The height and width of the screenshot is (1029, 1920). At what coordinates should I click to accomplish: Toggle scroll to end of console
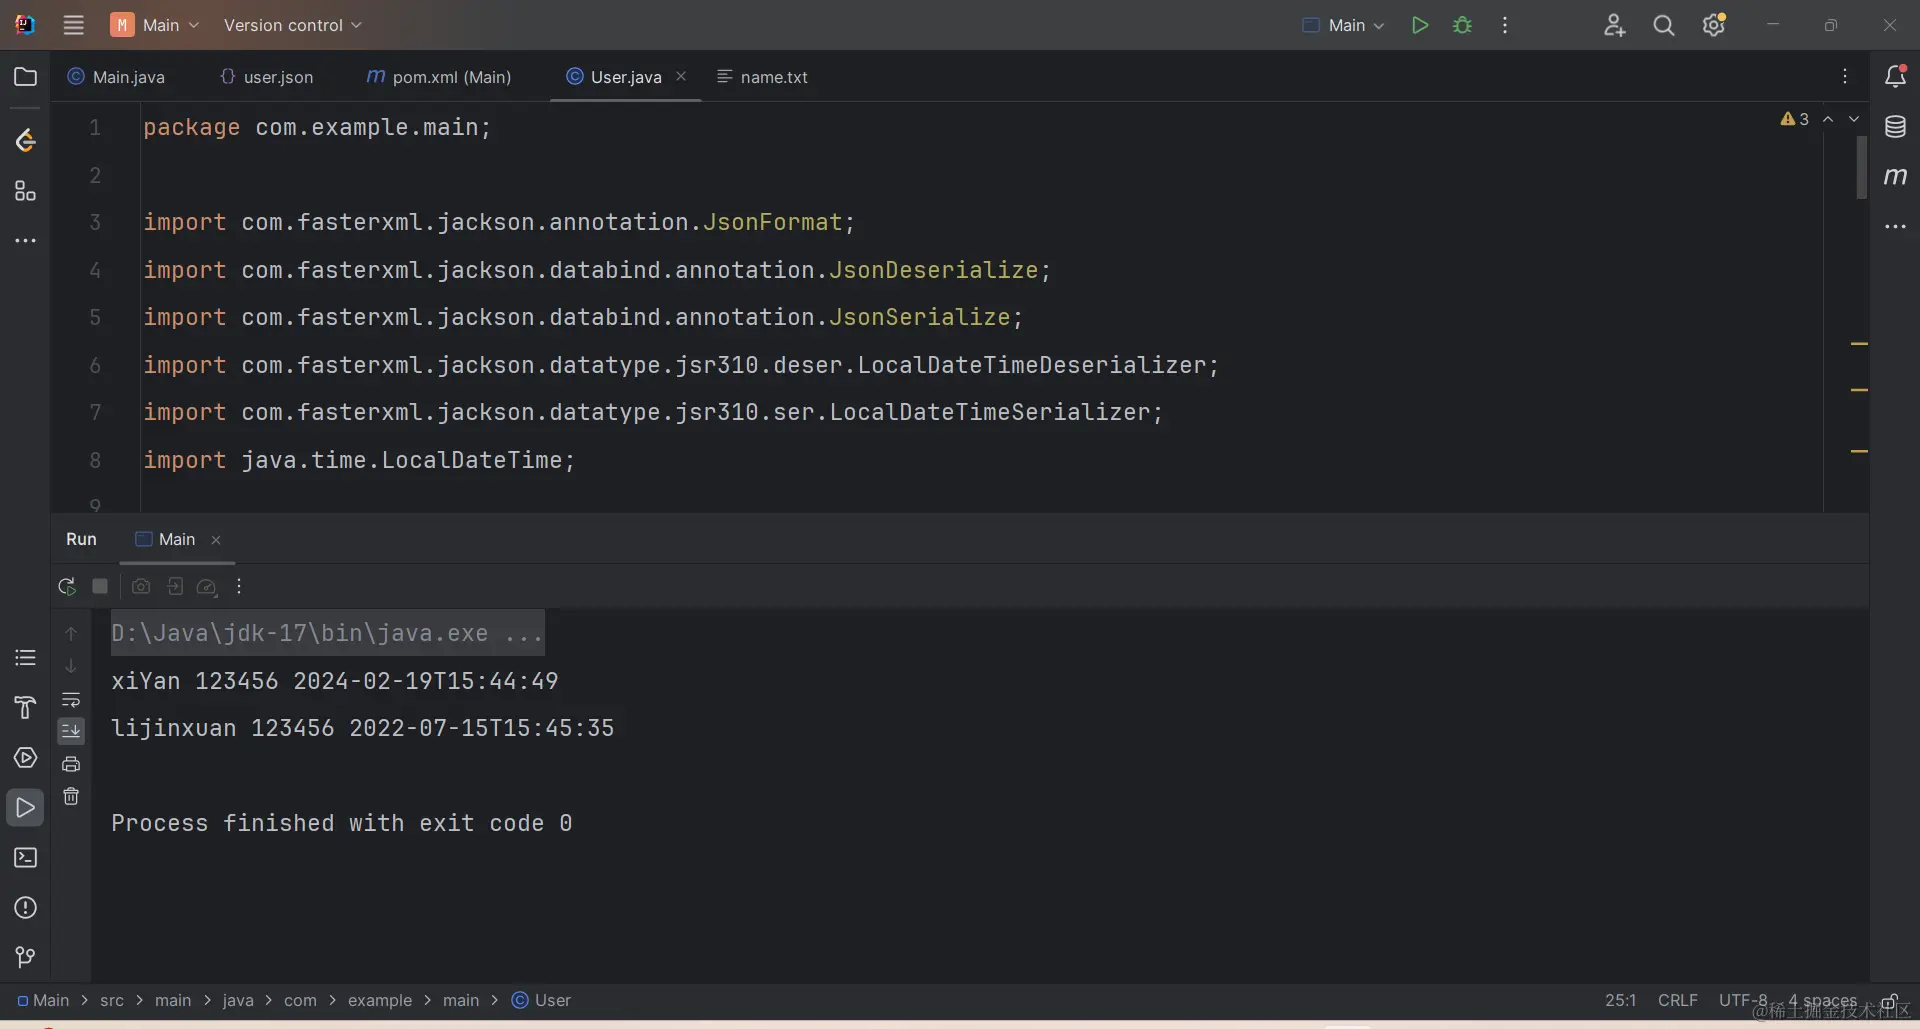click(71, 731)
